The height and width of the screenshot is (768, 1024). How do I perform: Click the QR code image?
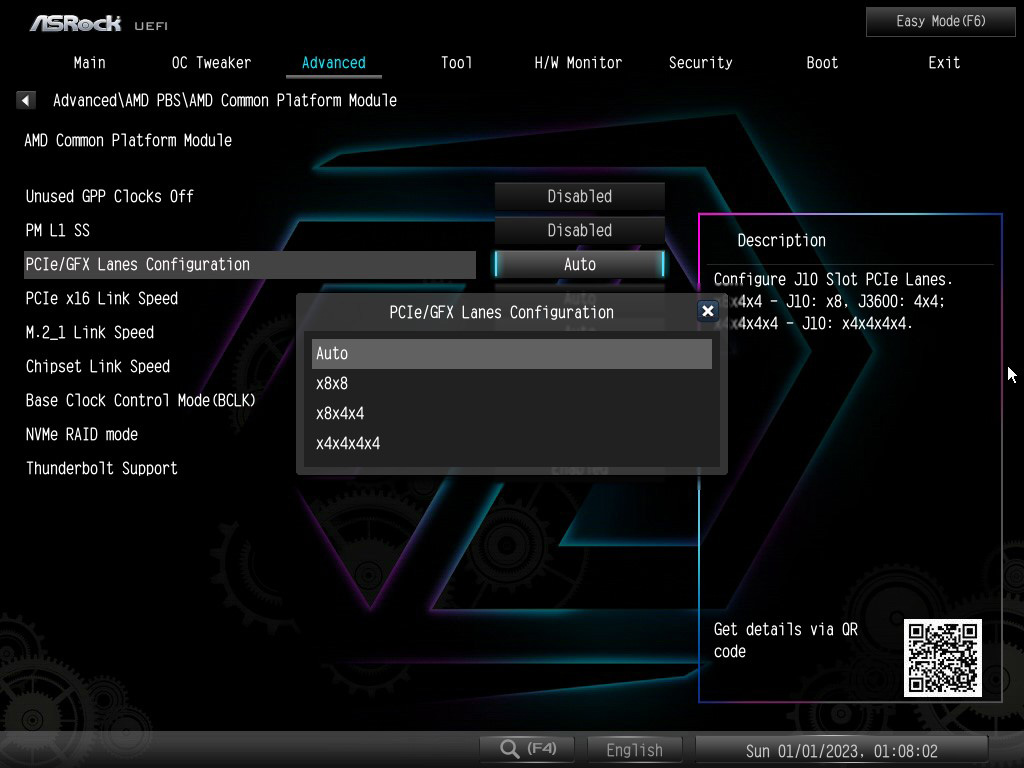point(942,658)
